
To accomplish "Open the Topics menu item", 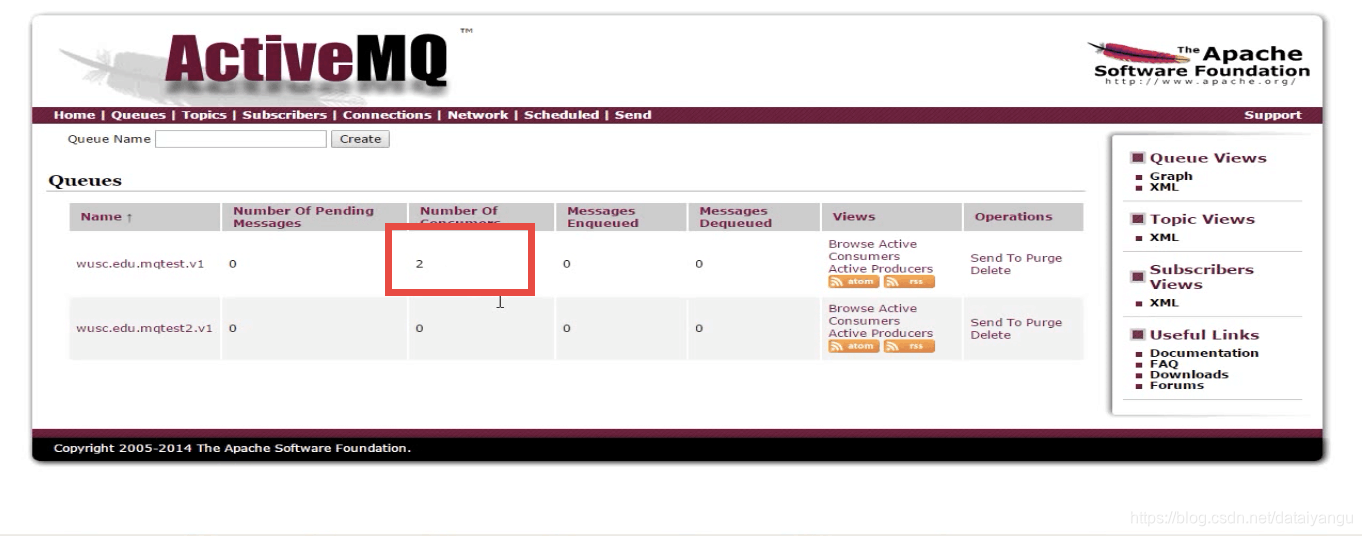I will pyautogui.click(x=204, y=115).
